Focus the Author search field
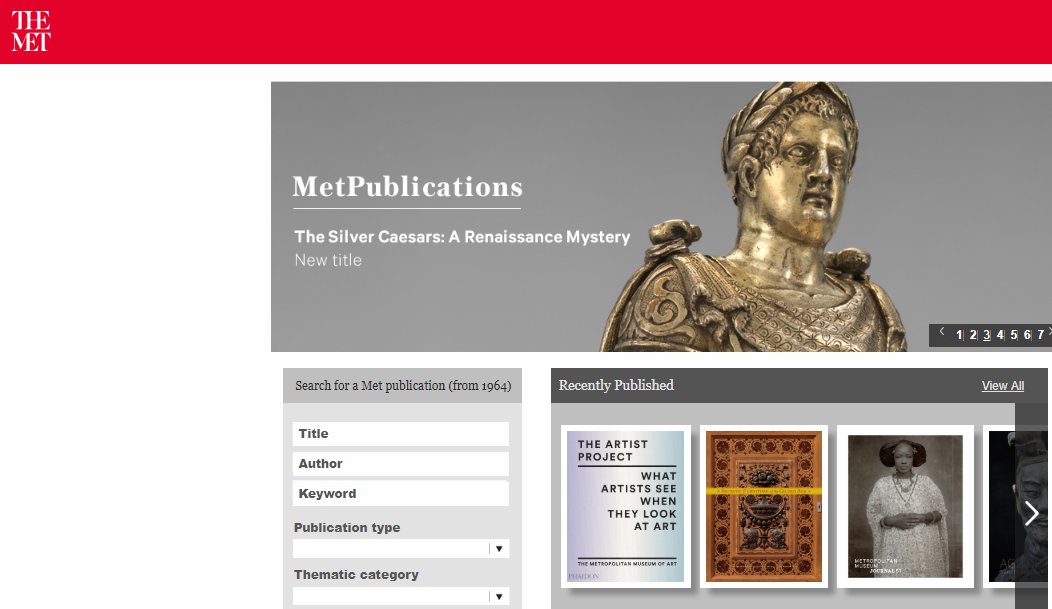 tap(401, 464)
